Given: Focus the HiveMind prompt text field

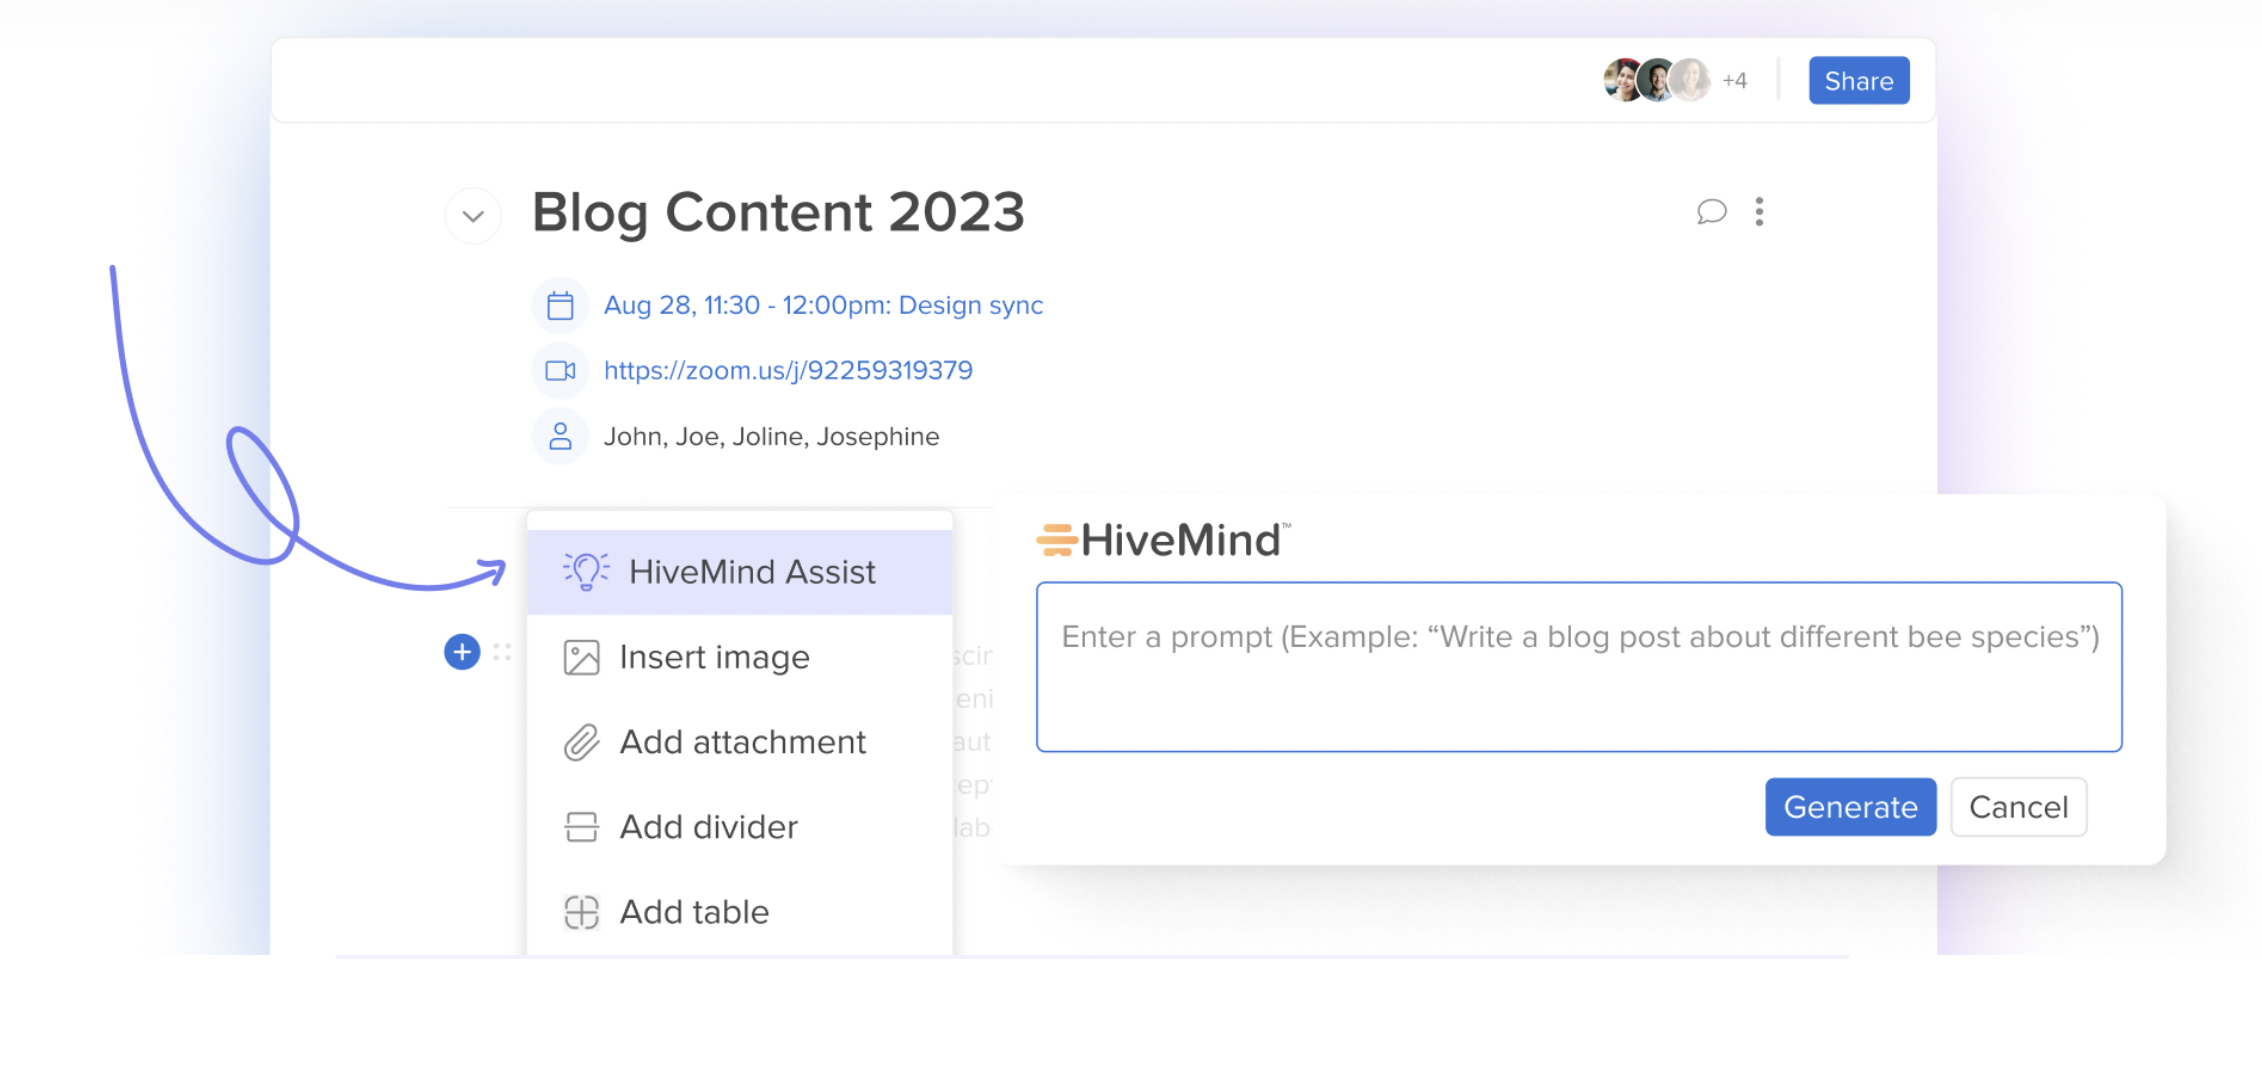Looking at the screenshot, I should click(1579, 667).
